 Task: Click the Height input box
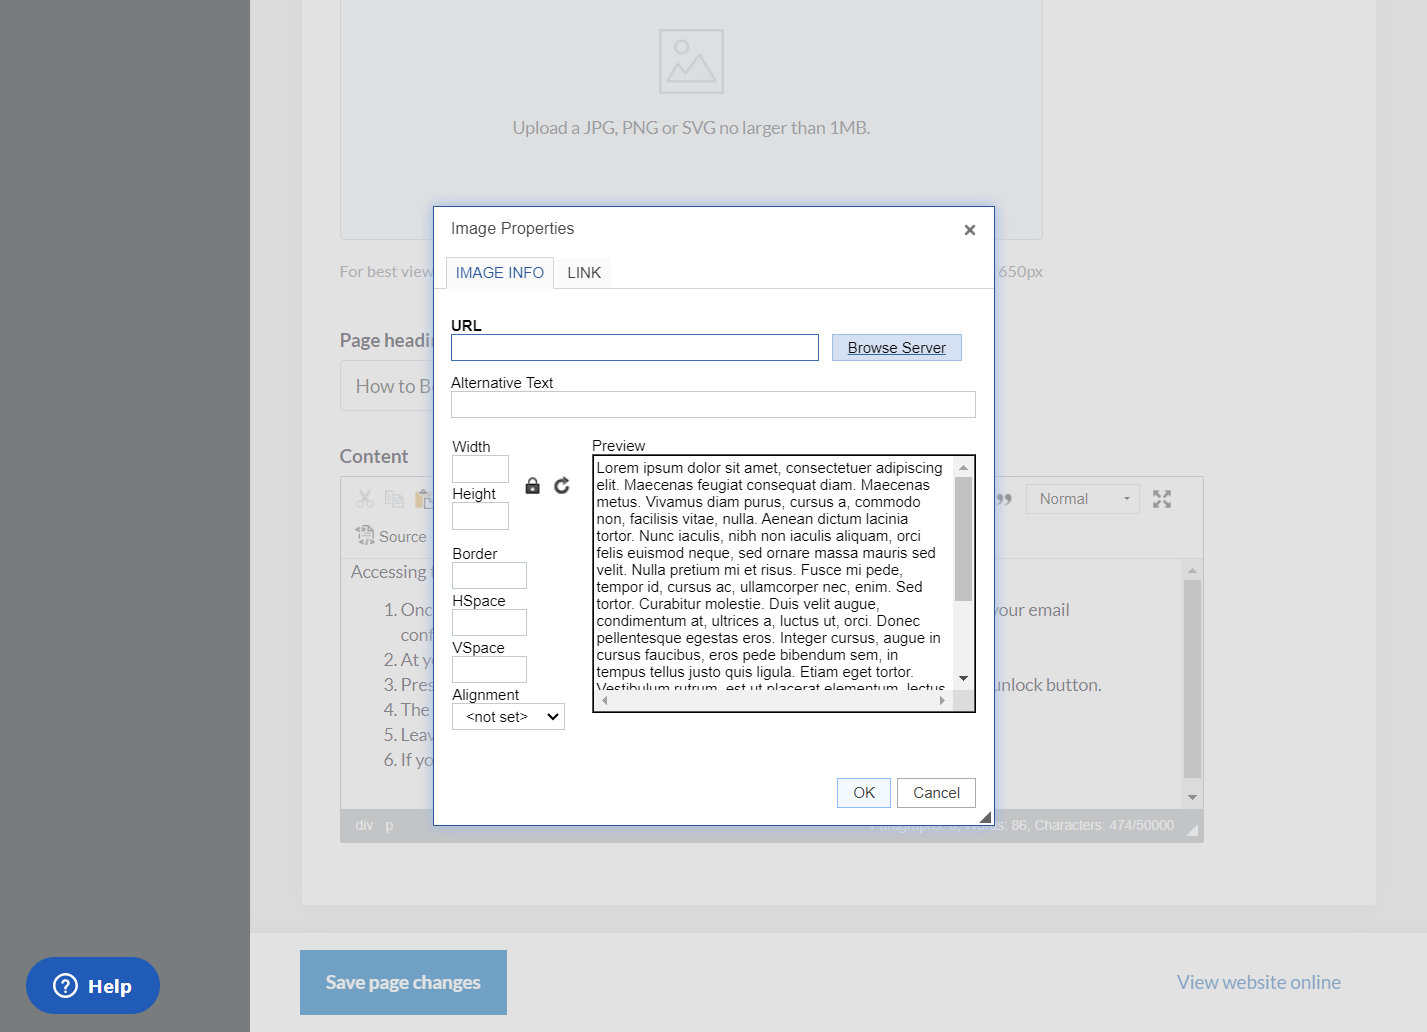pyautogui.click(x=480, y=516)
